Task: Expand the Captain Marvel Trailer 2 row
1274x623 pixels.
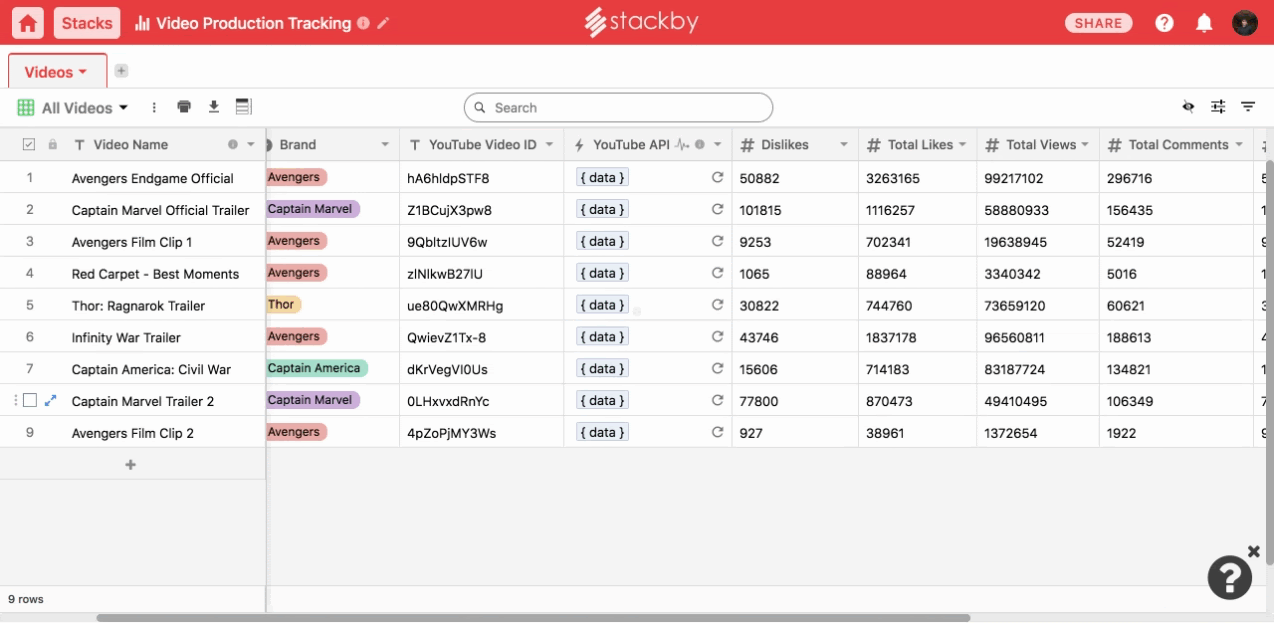Action: [x=51, y=401]
